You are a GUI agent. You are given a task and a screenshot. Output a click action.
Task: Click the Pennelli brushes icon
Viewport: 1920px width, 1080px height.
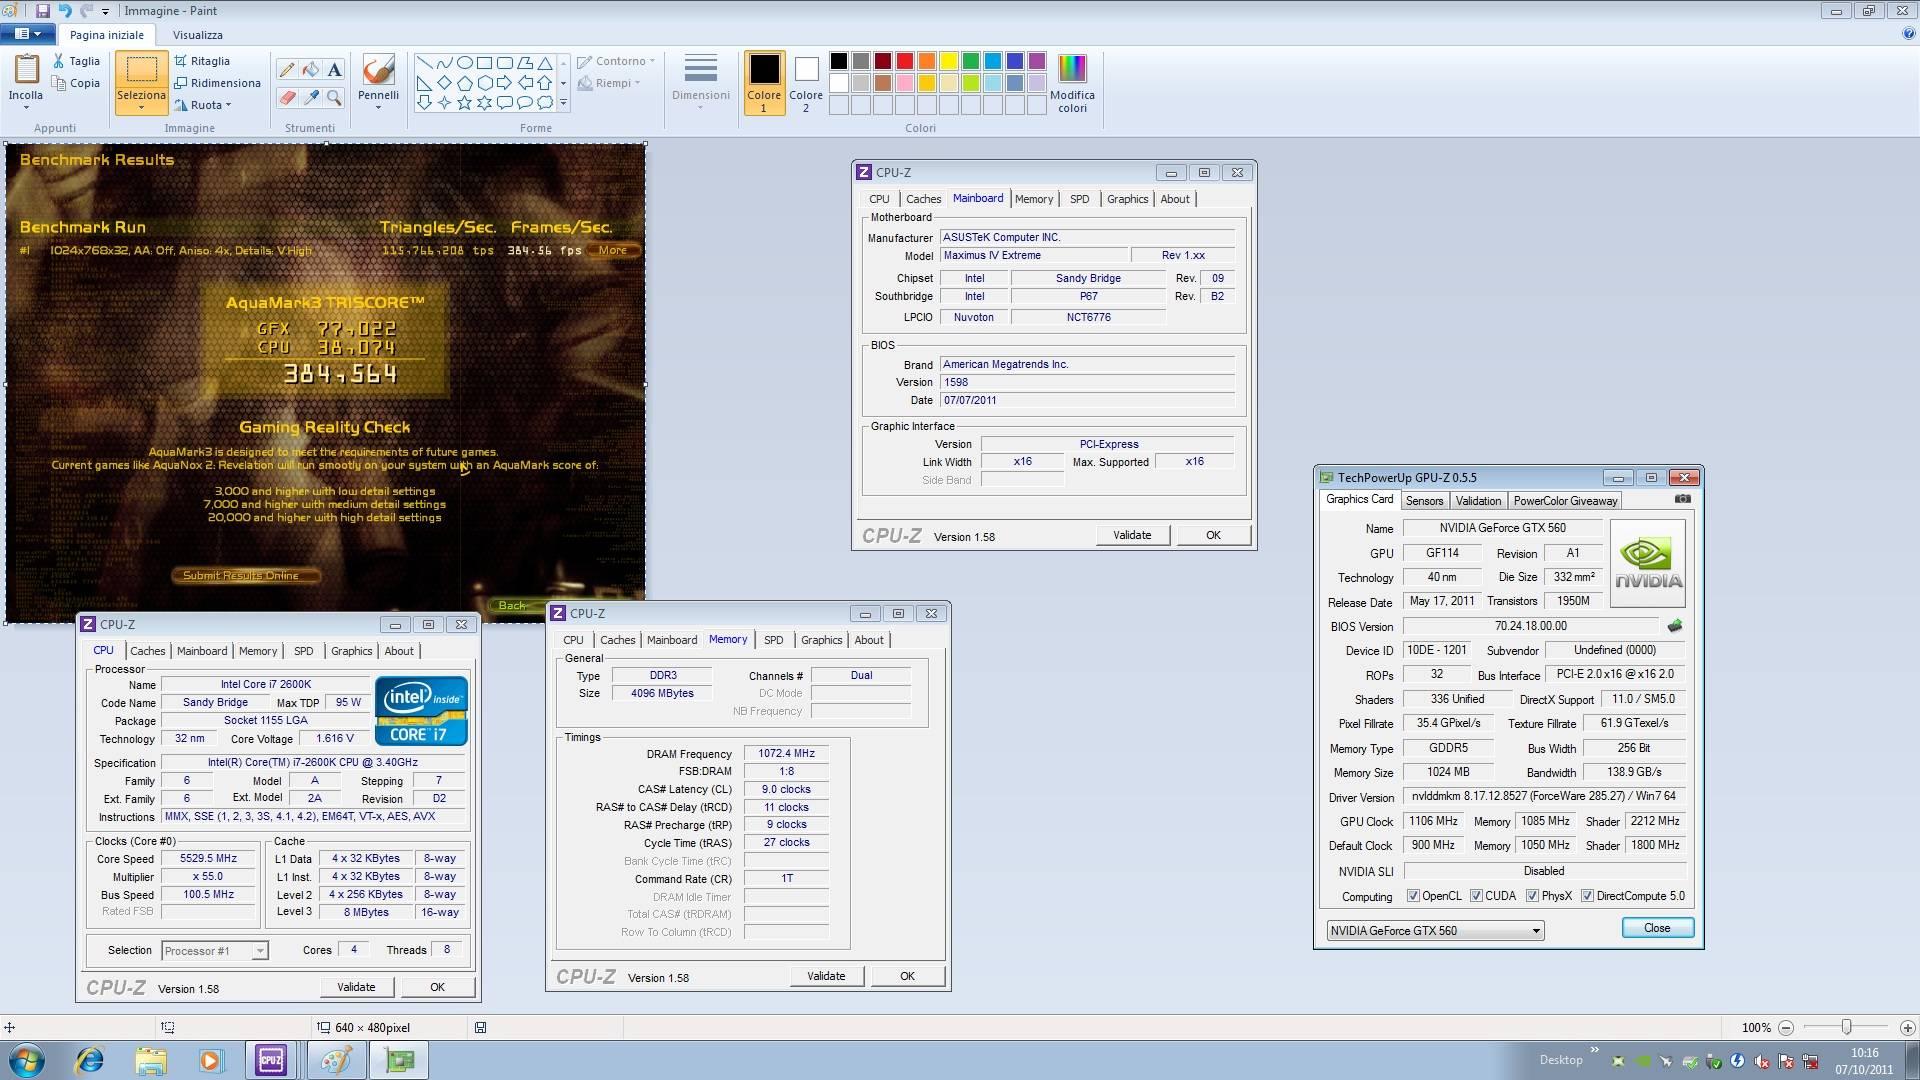coord(378,70)
